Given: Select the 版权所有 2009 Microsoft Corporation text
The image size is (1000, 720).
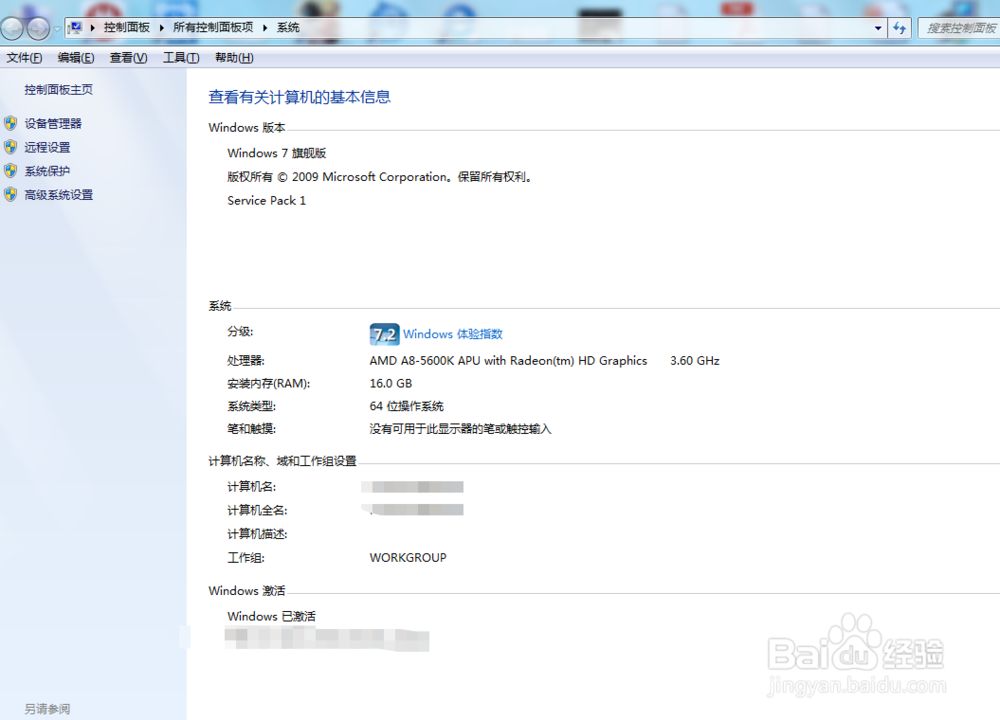Looking at the screenshot, I should 380,177.
